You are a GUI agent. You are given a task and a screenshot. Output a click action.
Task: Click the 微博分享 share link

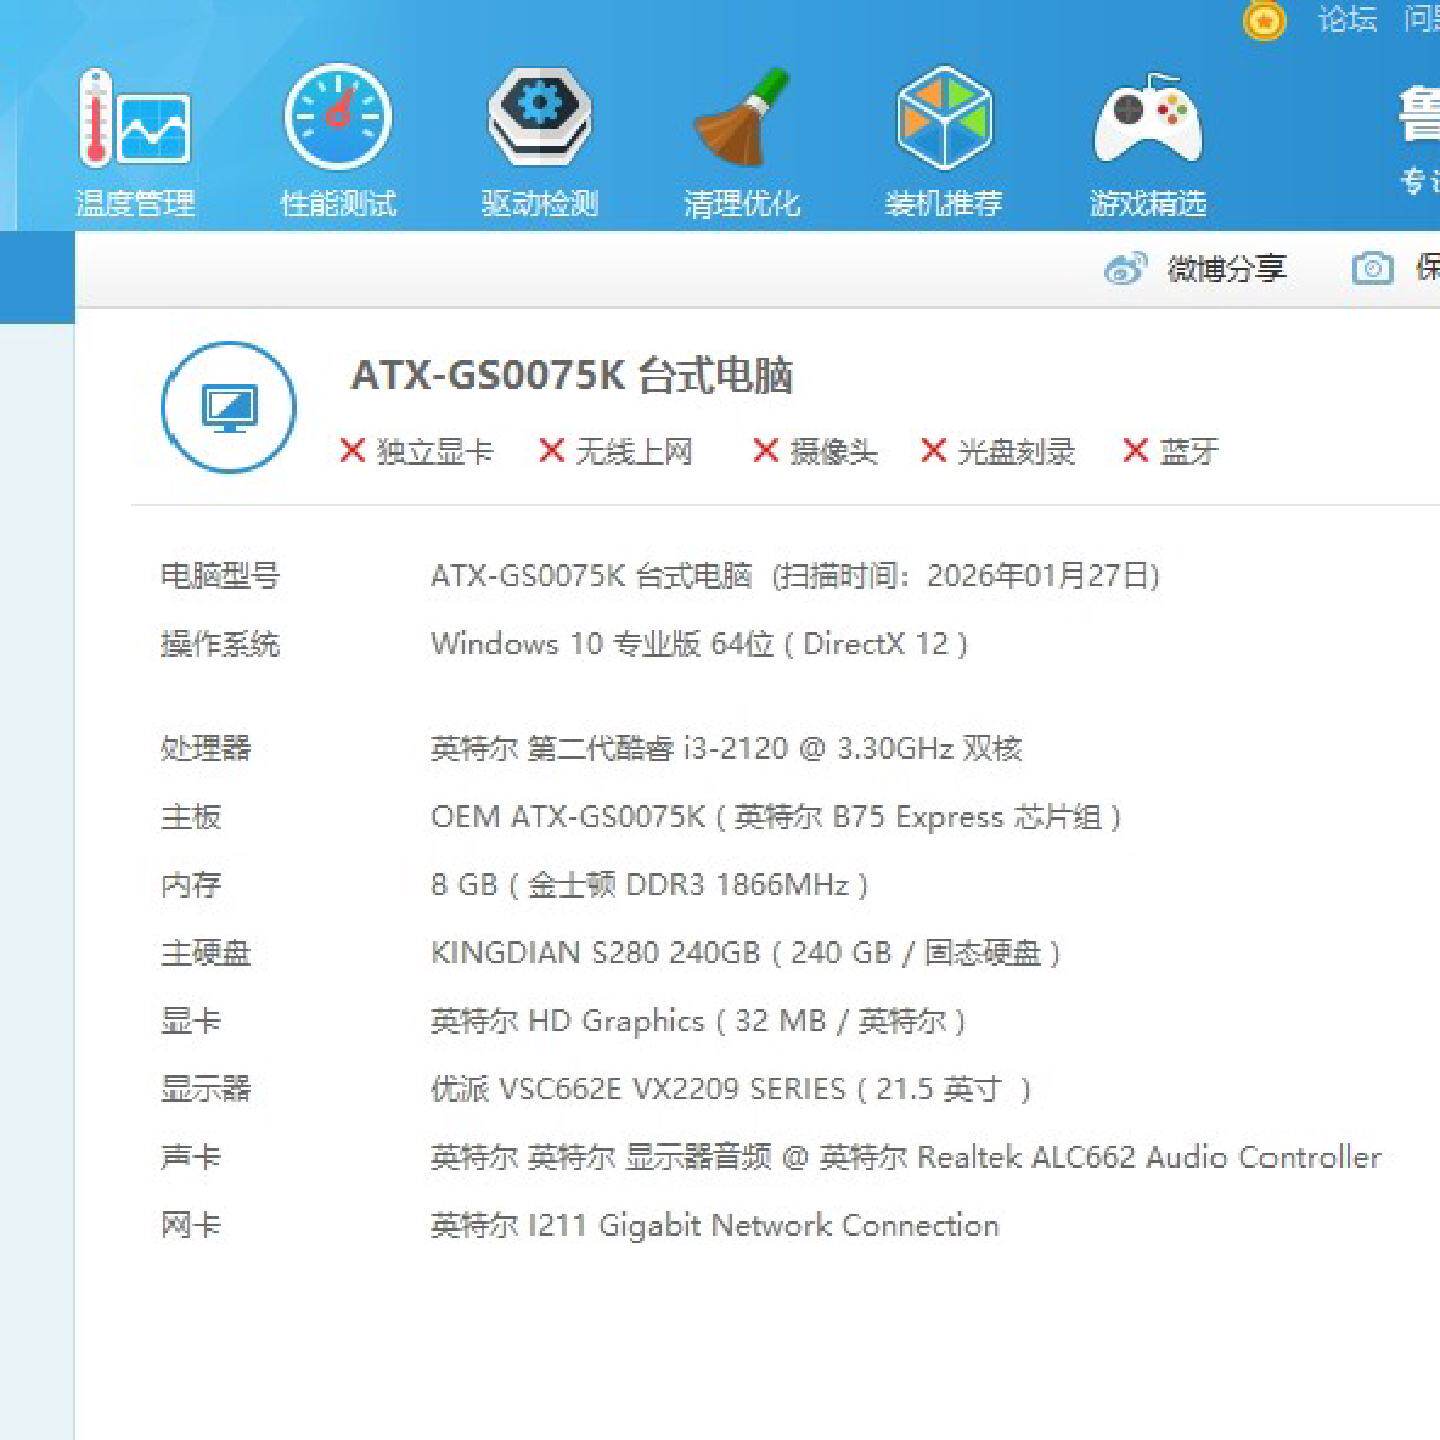pyautogui.click(x=1227, y=268)
